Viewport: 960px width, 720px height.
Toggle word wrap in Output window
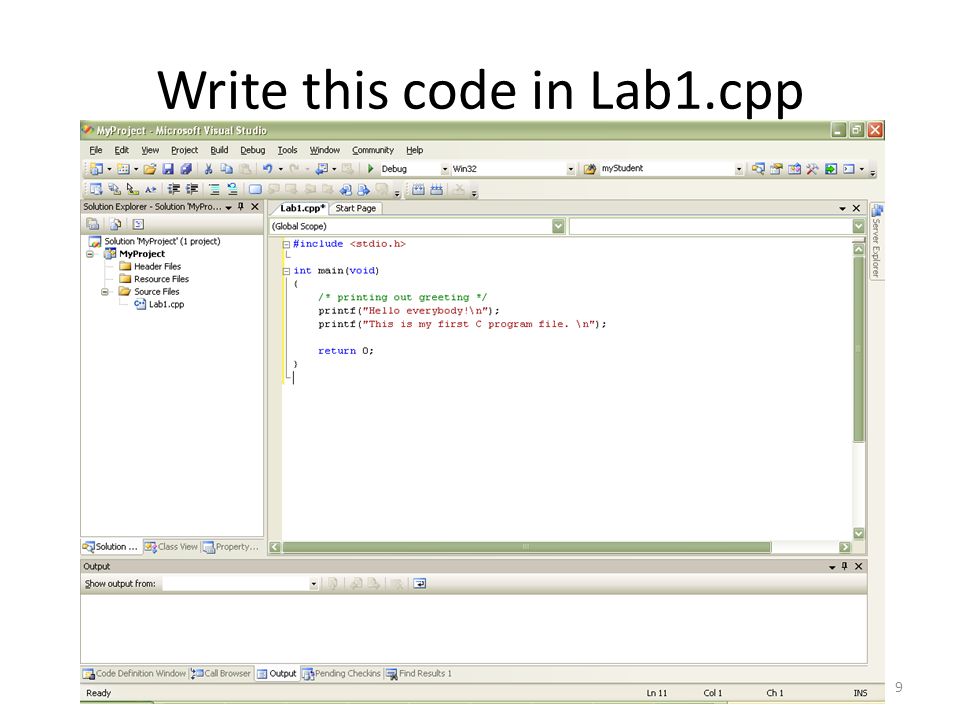[419, 583]
